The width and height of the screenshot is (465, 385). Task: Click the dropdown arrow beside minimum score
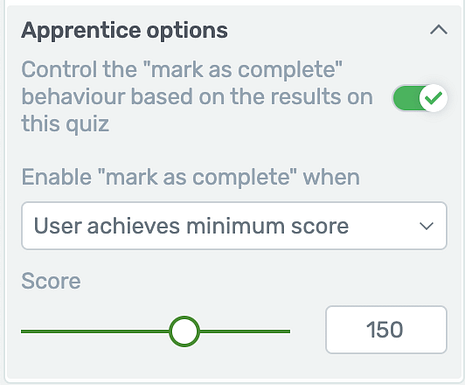tap(426, 226)
